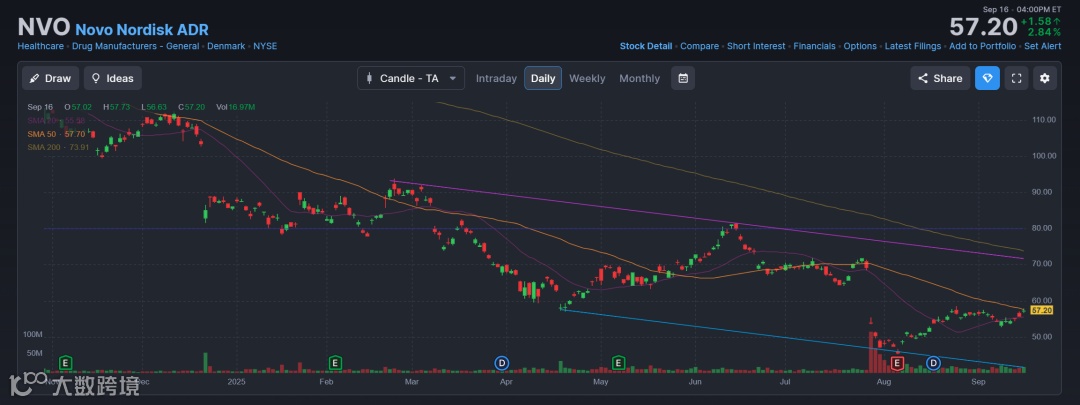Screen dimensions: 1080x405
Task: Open chart settings gear
Action: (1044, 79)
